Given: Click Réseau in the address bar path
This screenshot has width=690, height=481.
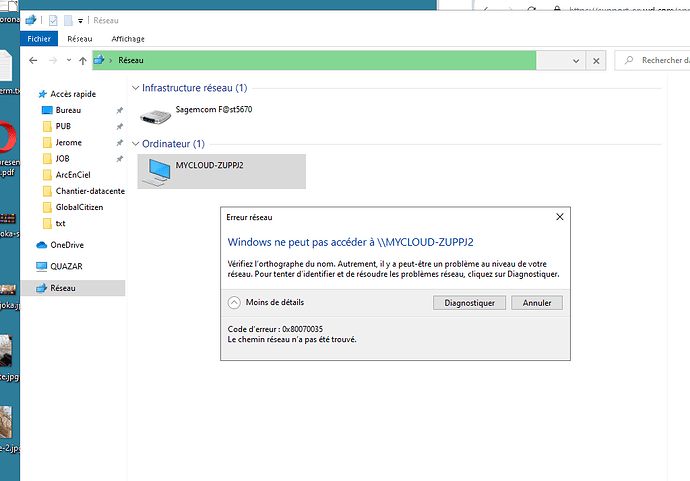Looking at the screenshot, I should pos(131,60).
